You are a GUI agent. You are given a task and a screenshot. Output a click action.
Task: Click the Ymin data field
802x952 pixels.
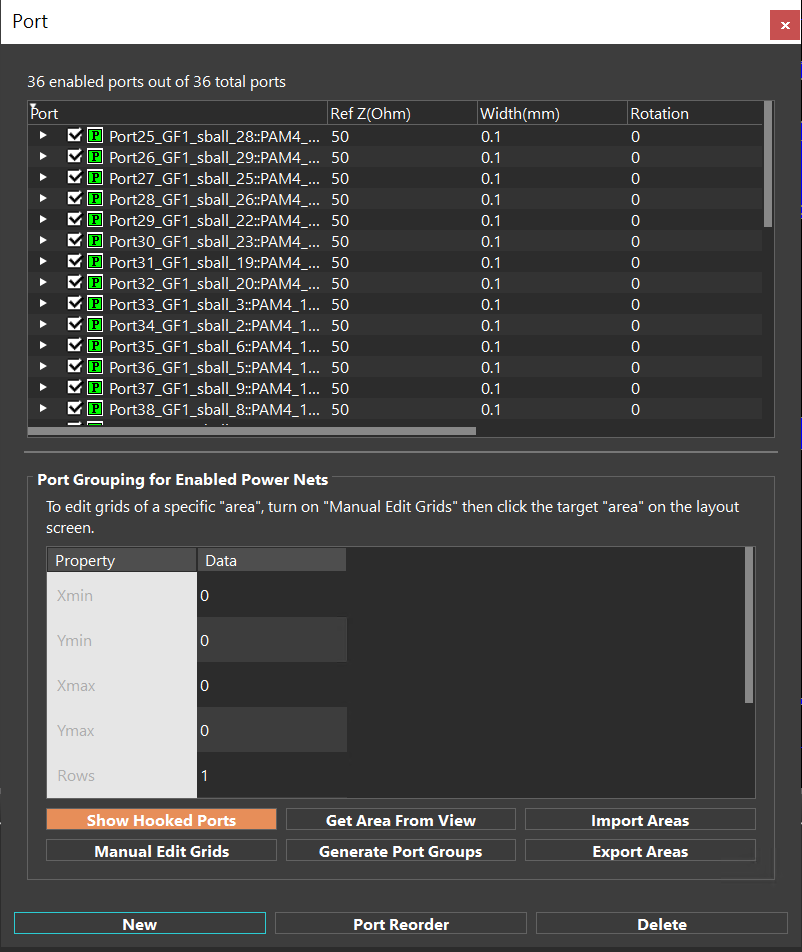(272, 640)
